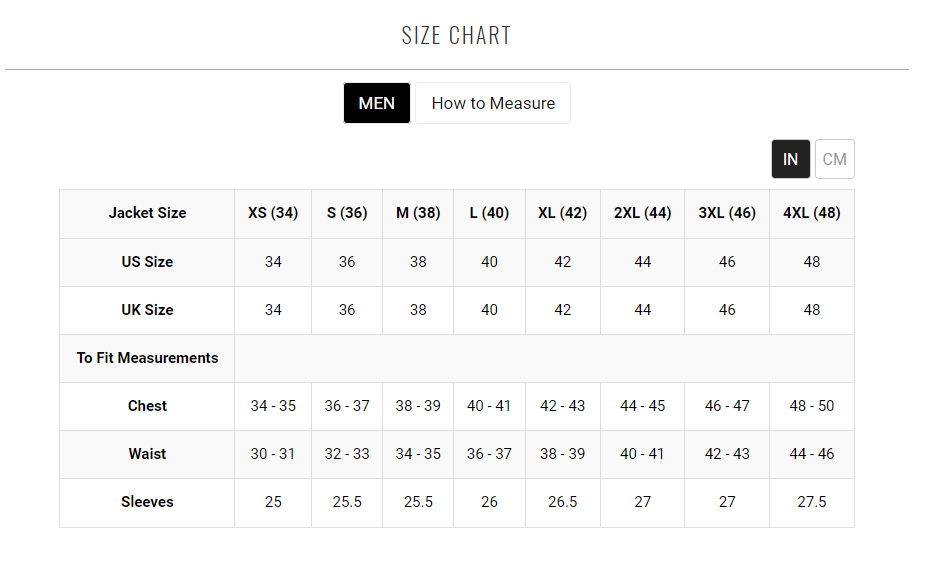Select the XL (42) column header

click(x=562, y=213)
